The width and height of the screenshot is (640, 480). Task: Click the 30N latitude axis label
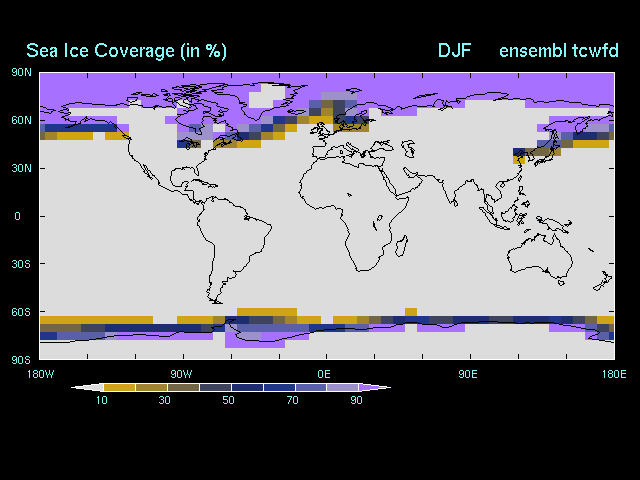click(x=21, y=168)
